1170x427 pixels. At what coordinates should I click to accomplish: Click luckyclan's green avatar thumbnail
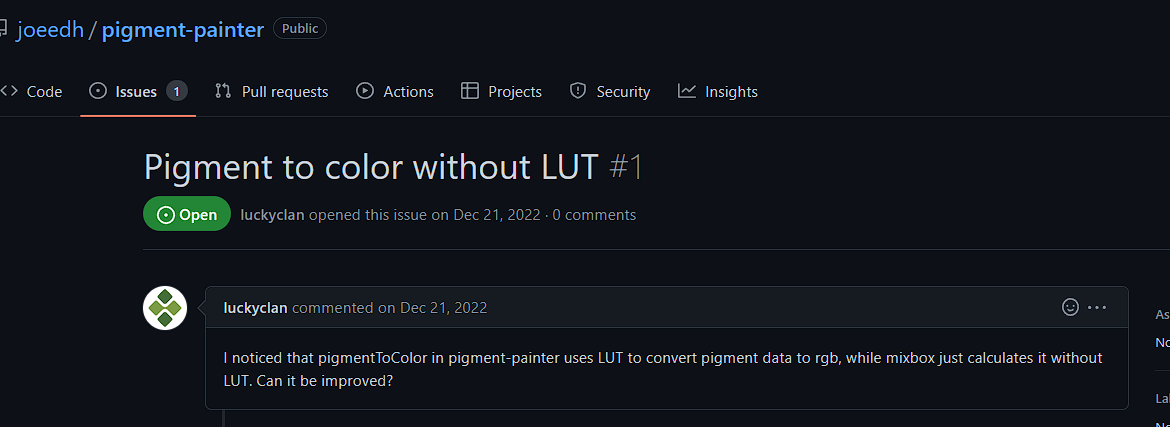click(x=165, y=308)
